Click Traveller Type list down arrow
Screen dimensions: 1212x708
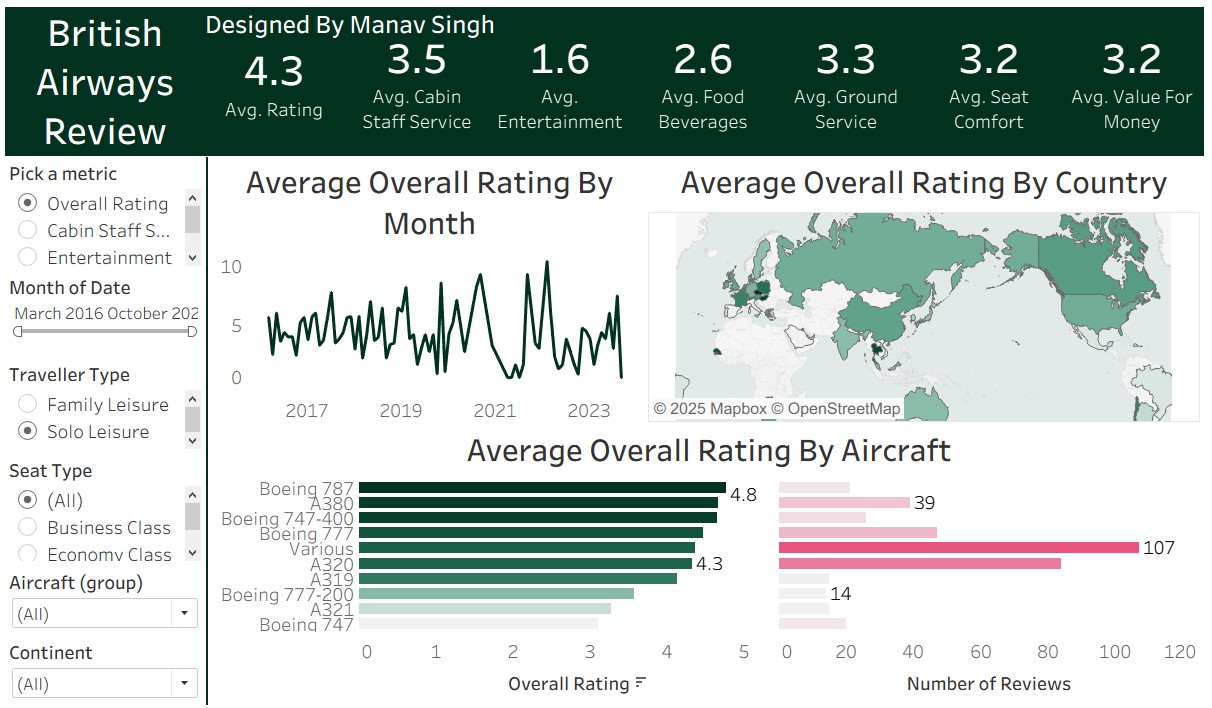(192, 441)
